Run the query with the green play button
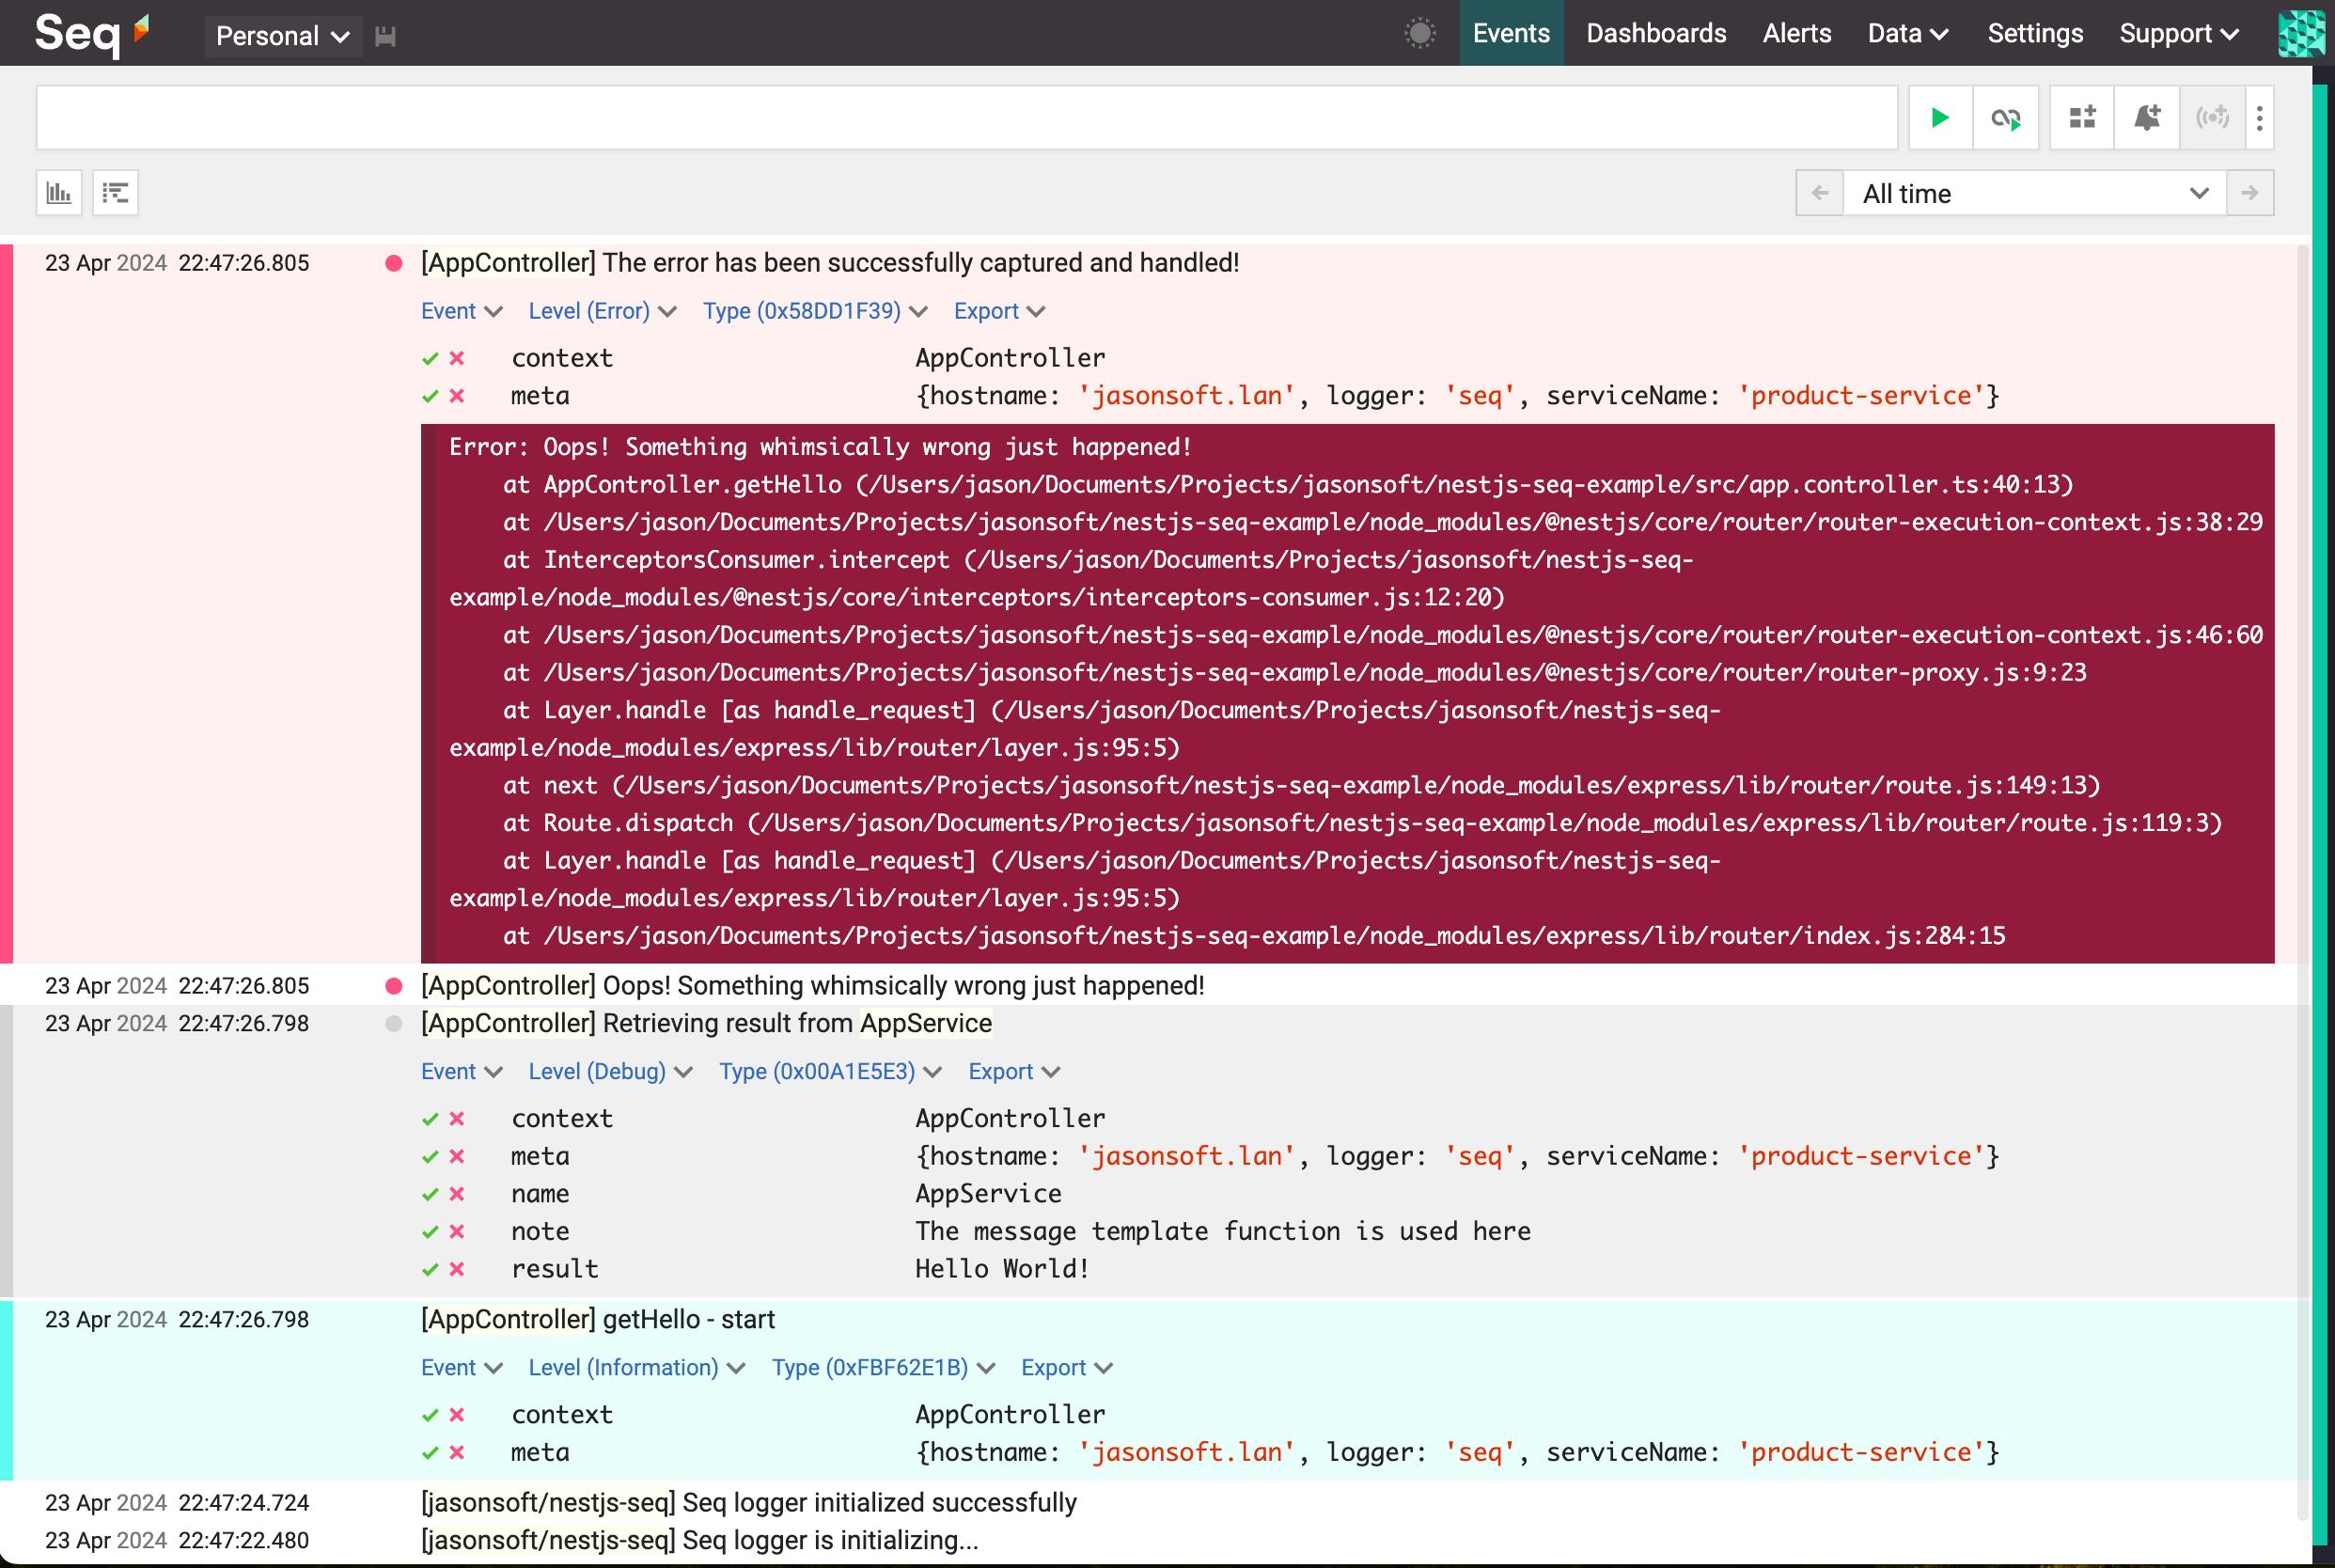The image size is (2335, 1568). [x=1939, y=118]
